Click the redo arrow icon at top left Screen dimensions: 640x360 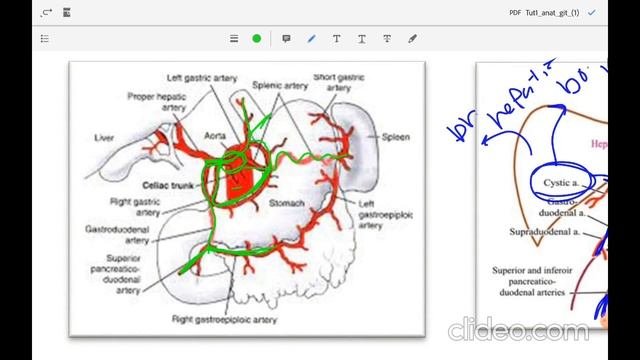(x=47, y=13)
